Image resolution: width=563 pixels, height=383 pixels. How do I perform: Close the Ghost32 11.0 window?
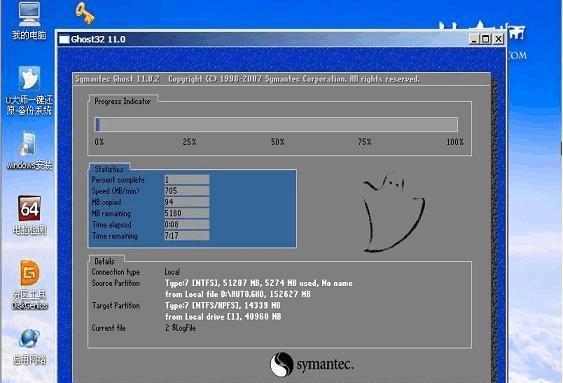[x=499, y=39]
